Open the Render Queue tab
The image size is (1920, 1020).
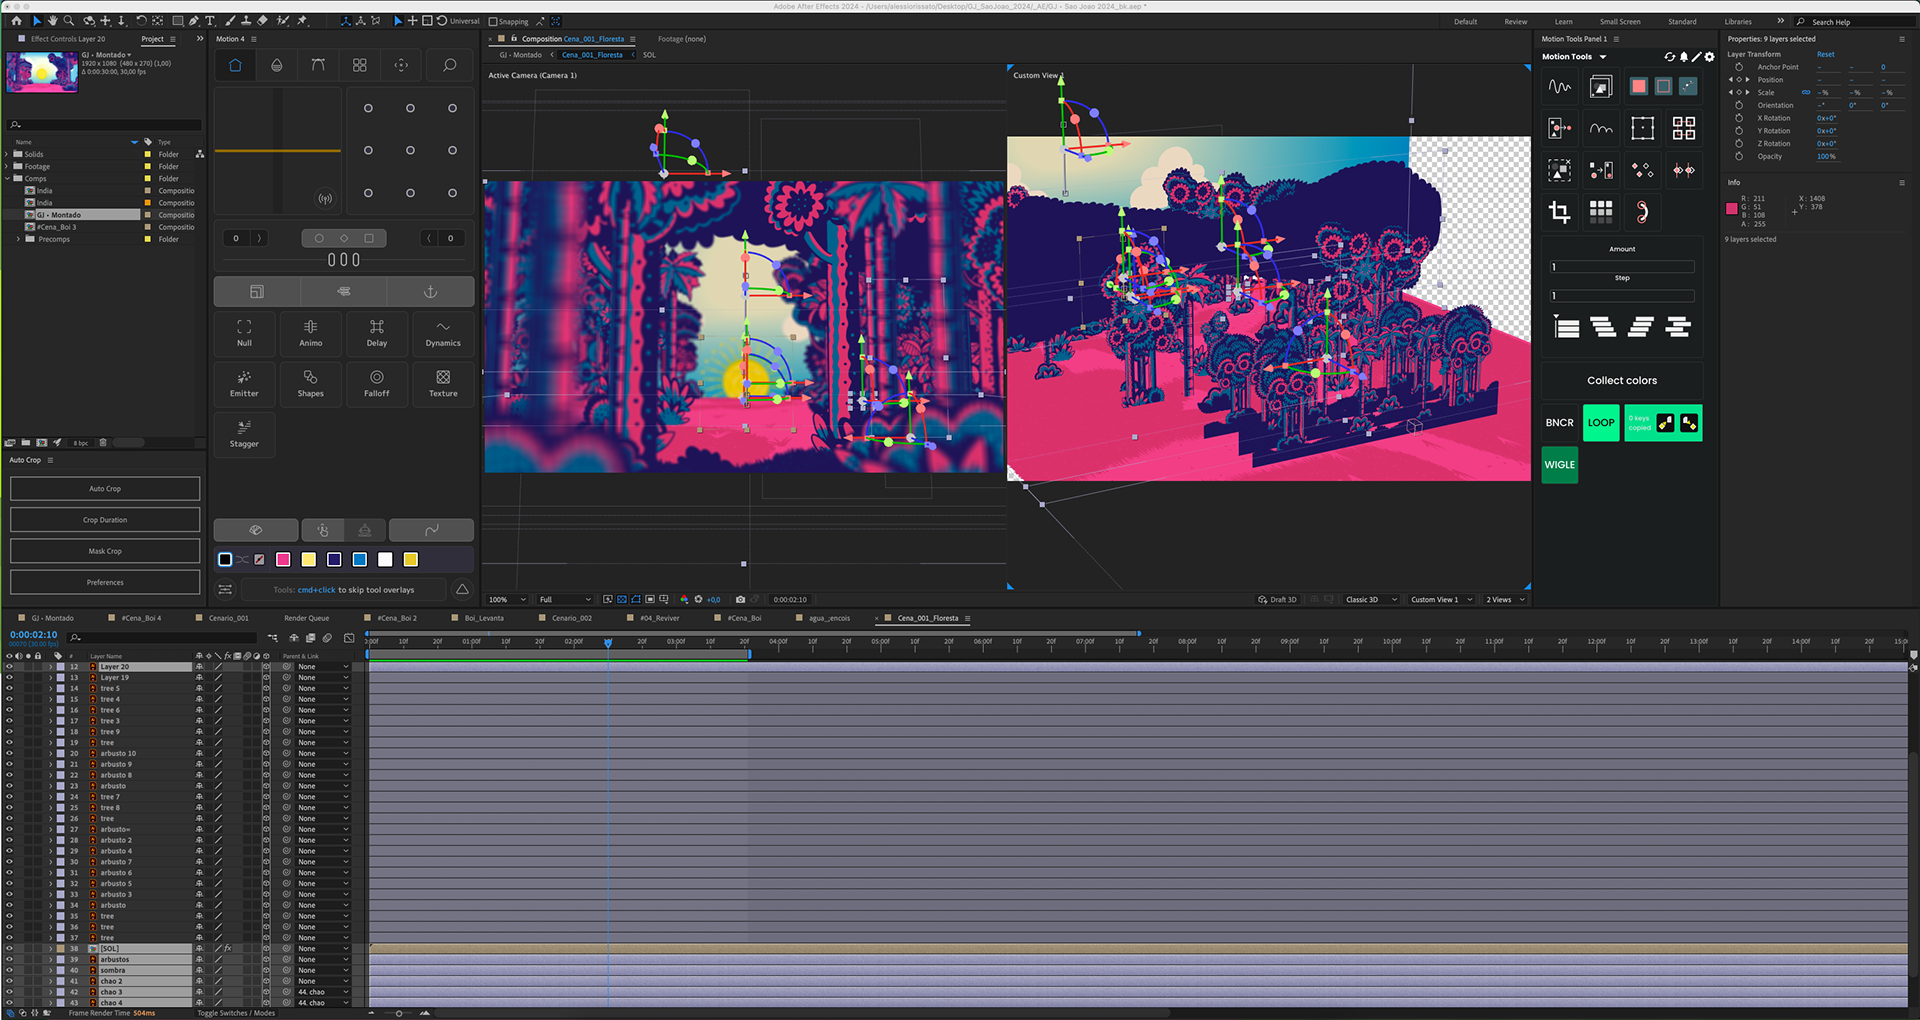[x=306, y=618]
